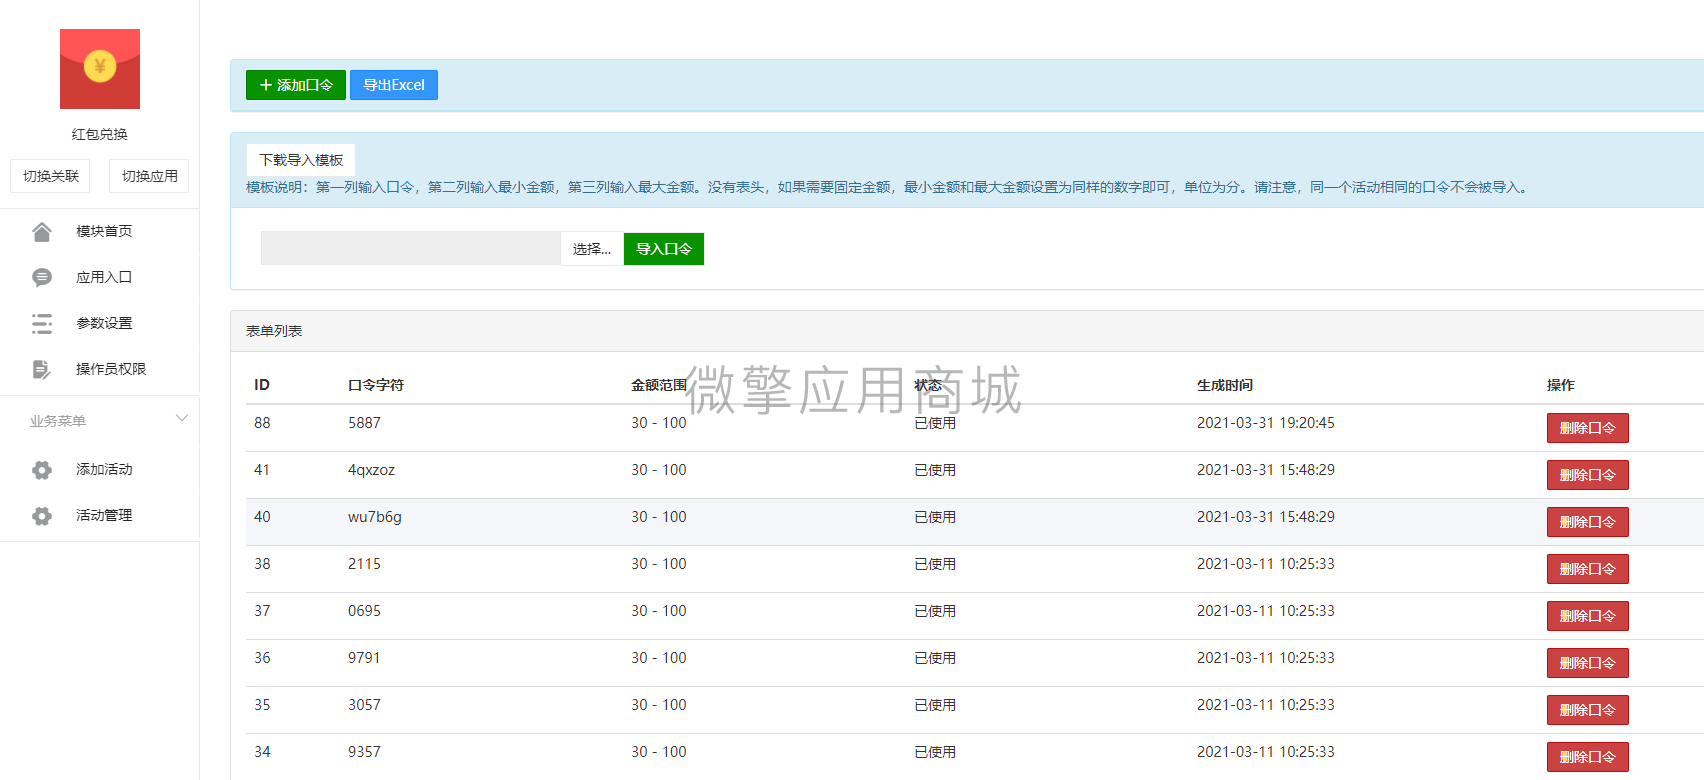Screen dimensions: 1704x780
Task: Delete the password 9791
Action: (1588, 663)
